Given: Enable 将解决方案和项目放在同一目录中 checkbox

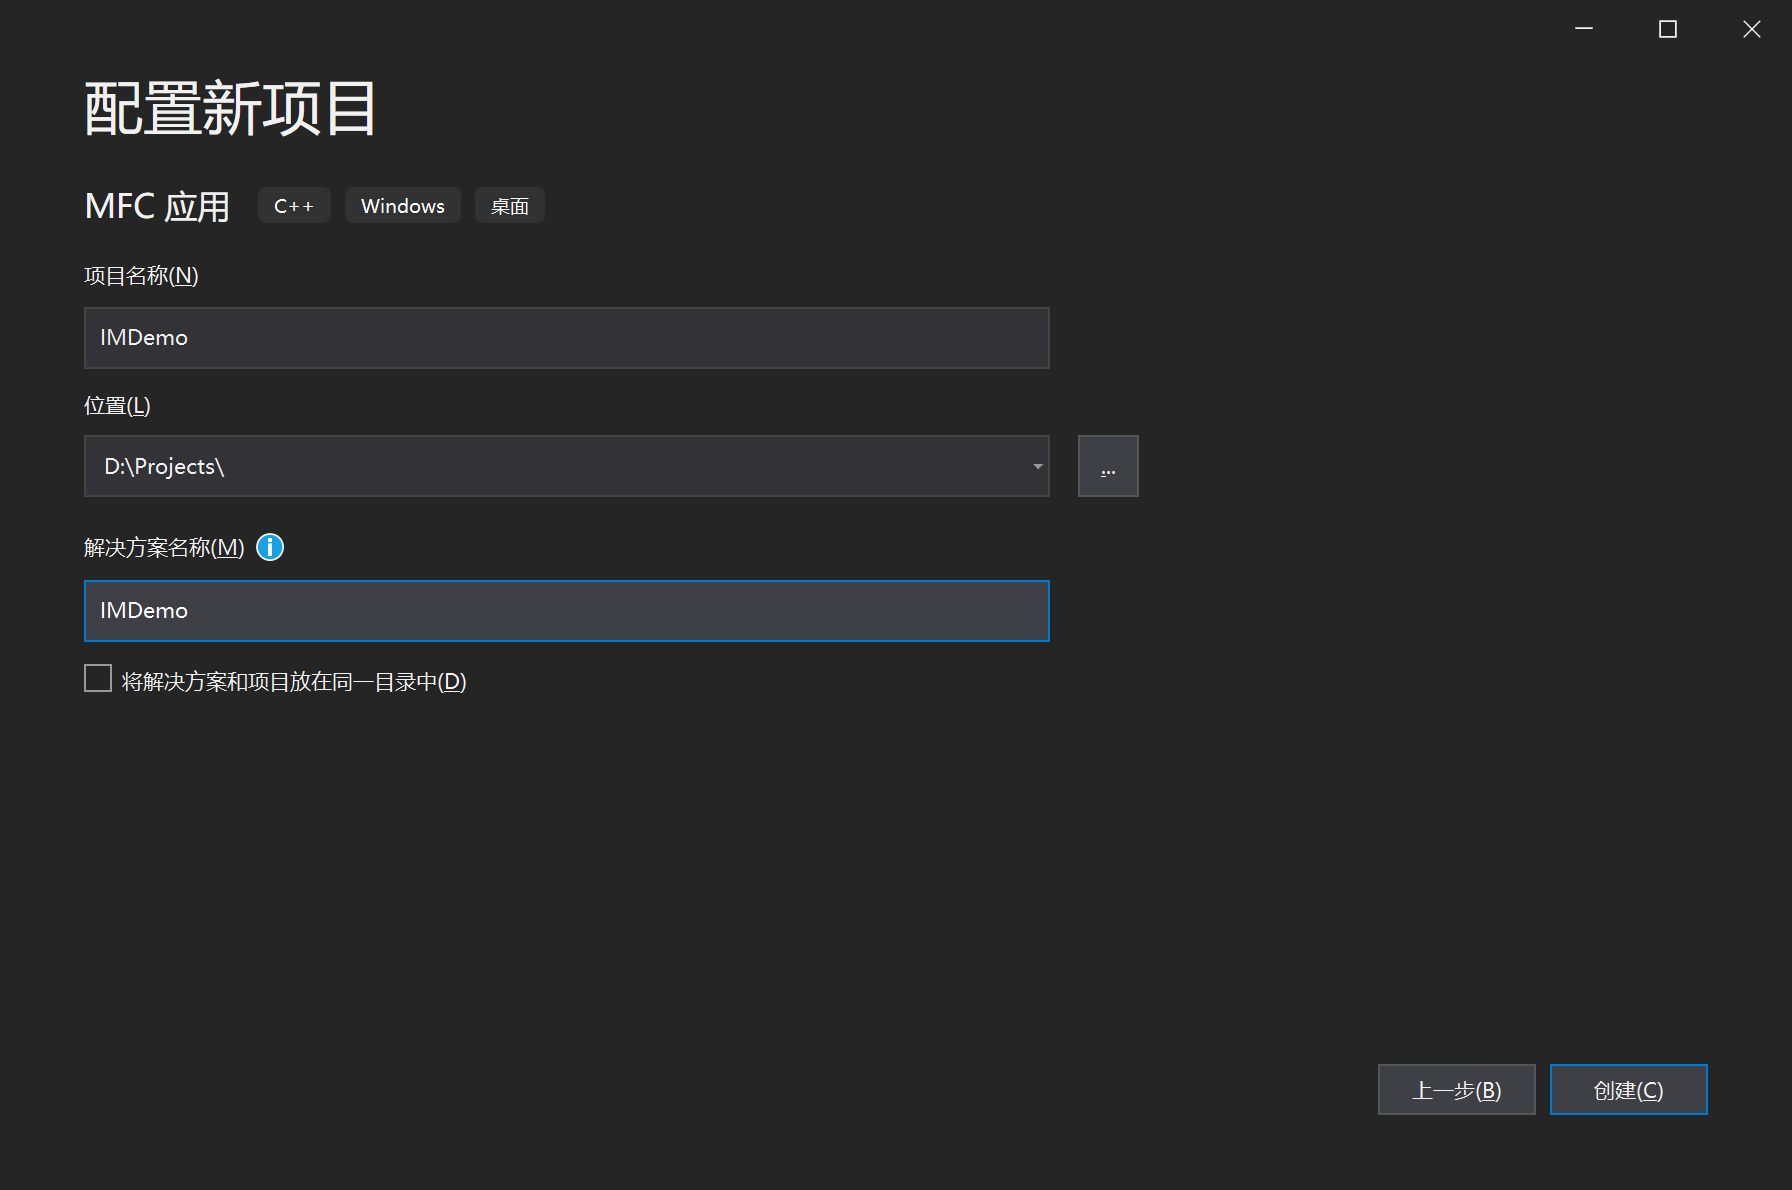Looking at the screenshot, I should 98,679.
